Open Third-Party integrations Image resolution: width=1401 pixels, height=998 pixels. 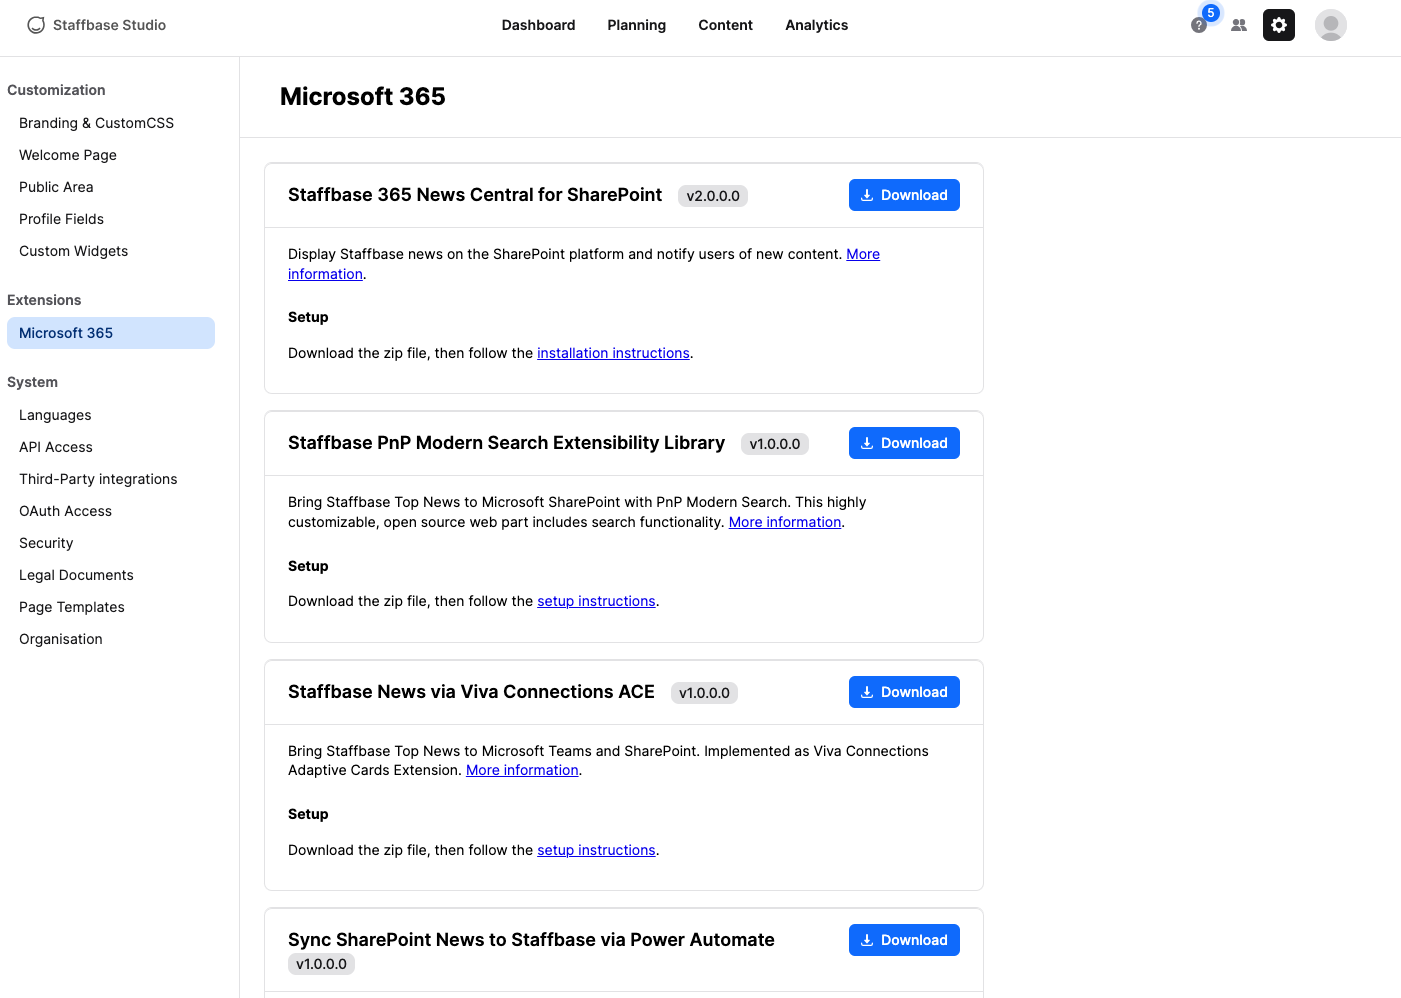tap(111, 479)
